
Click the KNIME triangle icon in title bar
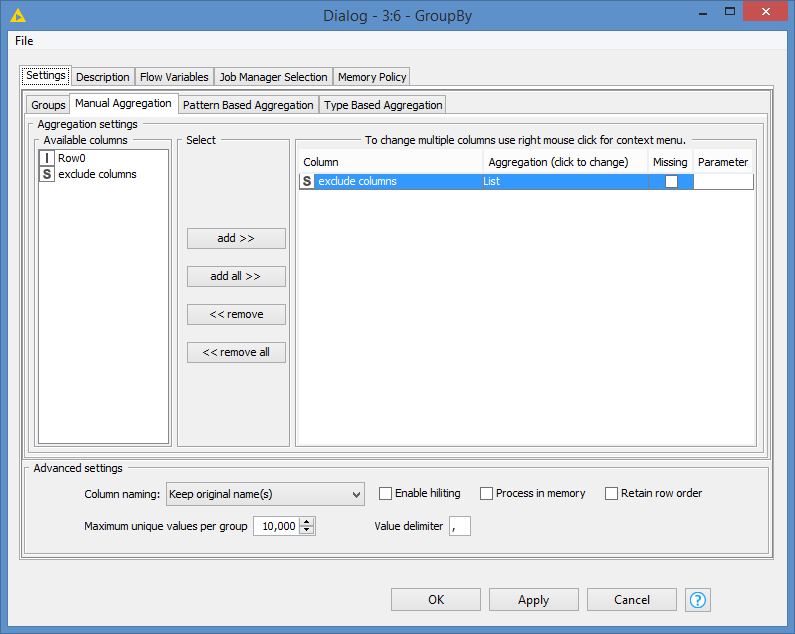(x=18, y=16)
